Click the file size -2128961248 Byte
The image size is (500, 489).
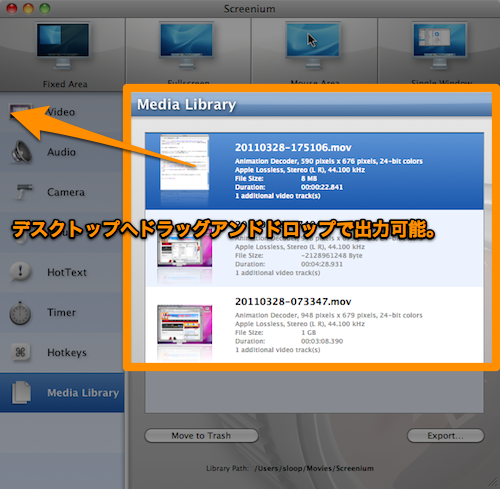pyautogui.click(x=332, y=255)
